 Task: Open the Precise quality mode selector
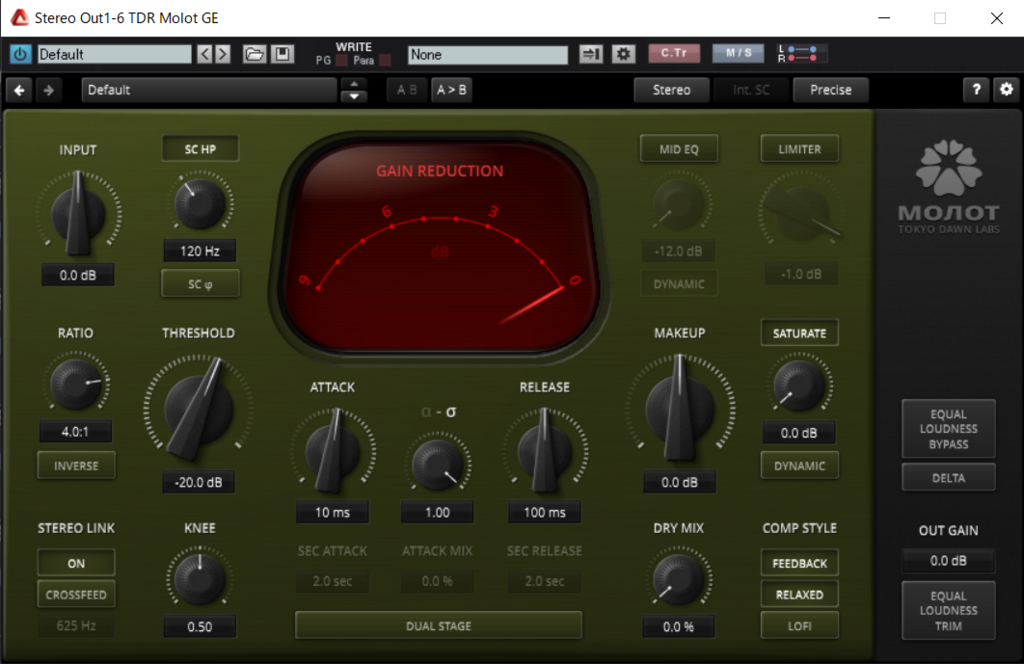pos(831,89)
